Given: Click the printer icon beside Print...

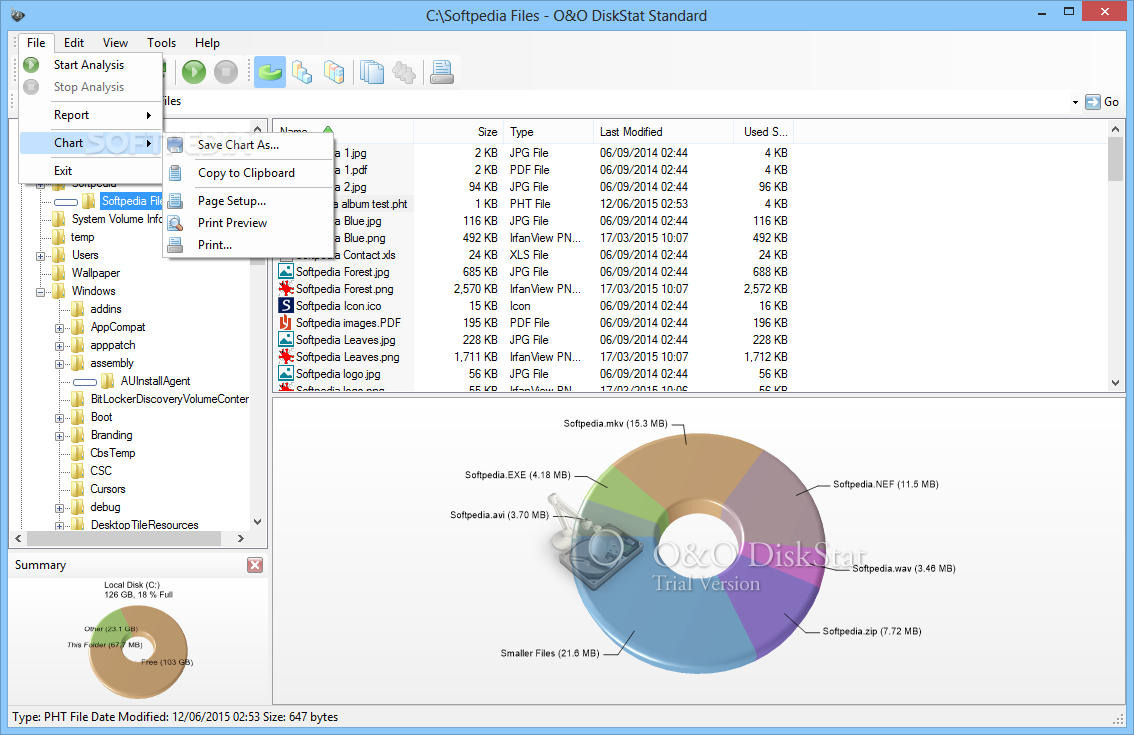Looking at the screenshot, I should tap(175, 245).
